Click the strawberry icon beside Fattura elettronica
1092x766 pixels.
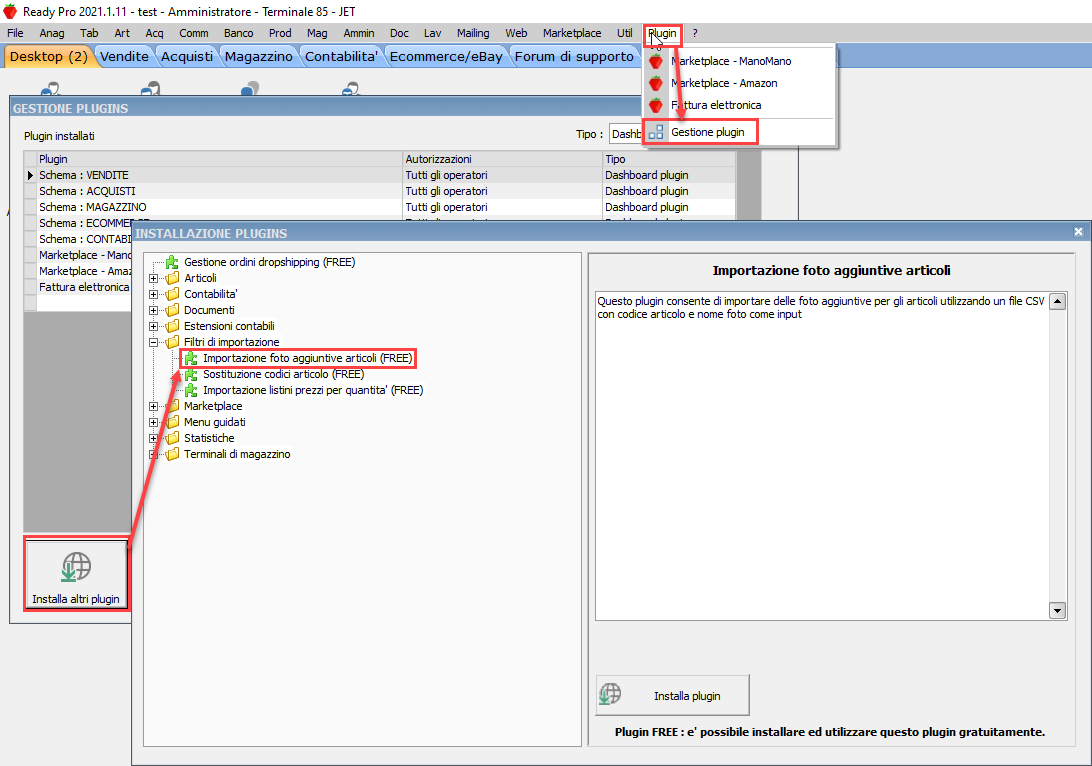coord(655,105)
